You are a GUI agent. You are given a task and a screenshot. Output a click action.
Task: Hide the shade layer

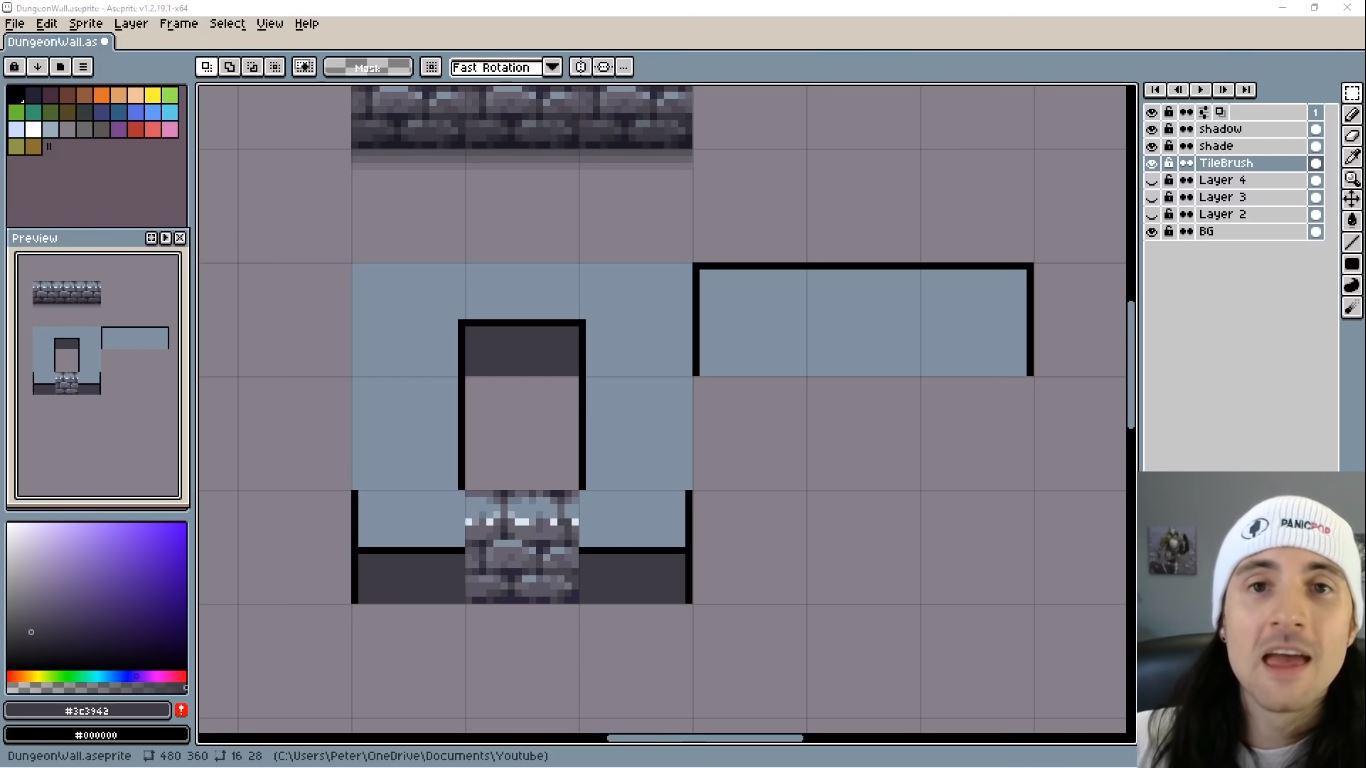1152,146
